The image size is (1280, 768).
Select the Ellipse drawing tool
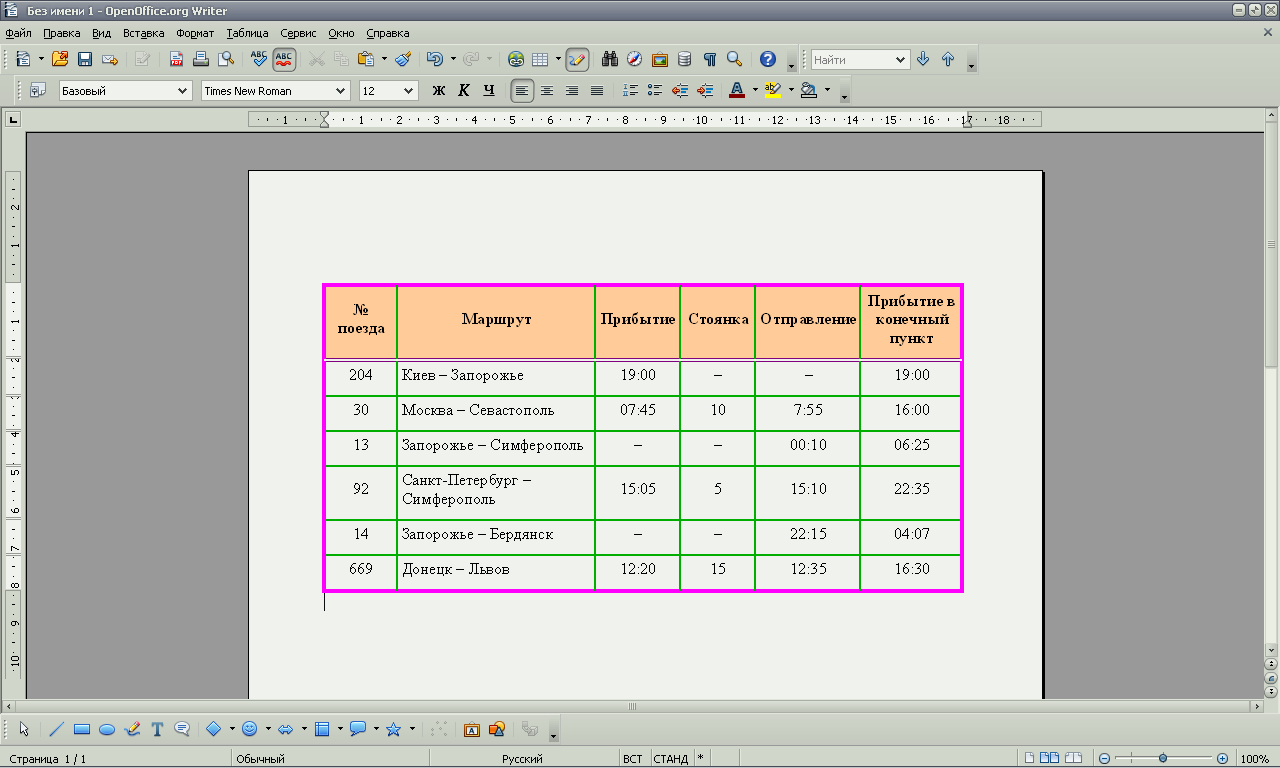[x=107, y=730]
